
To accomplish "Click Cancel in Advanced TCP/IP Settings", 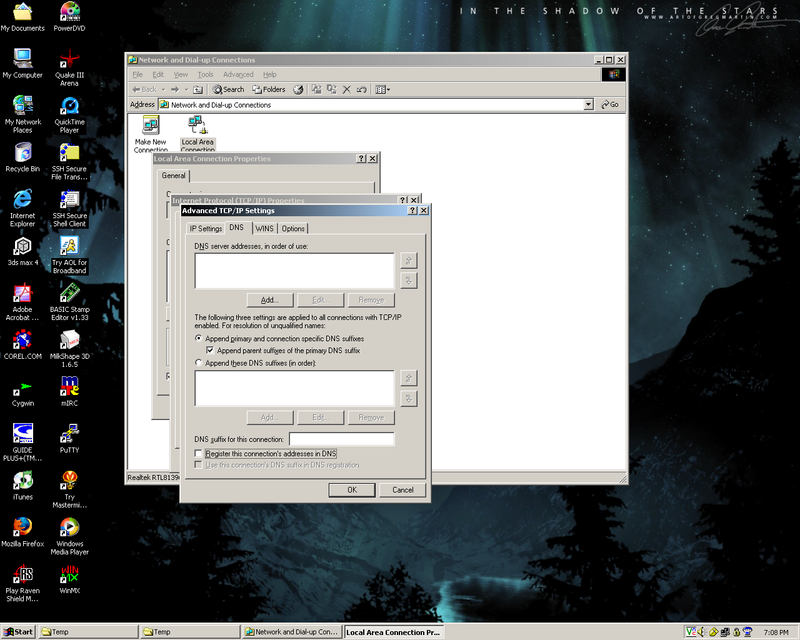I will 403,490.
